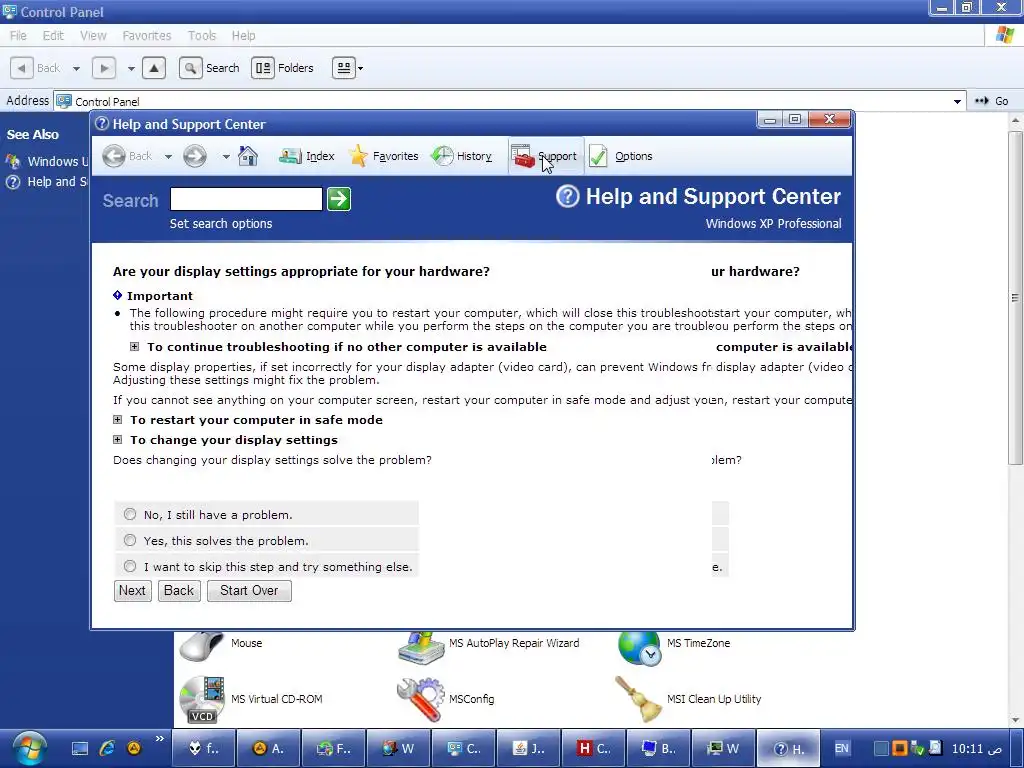Click the Start Over button
1024x768 pixels.
click(x=249, y=591)
